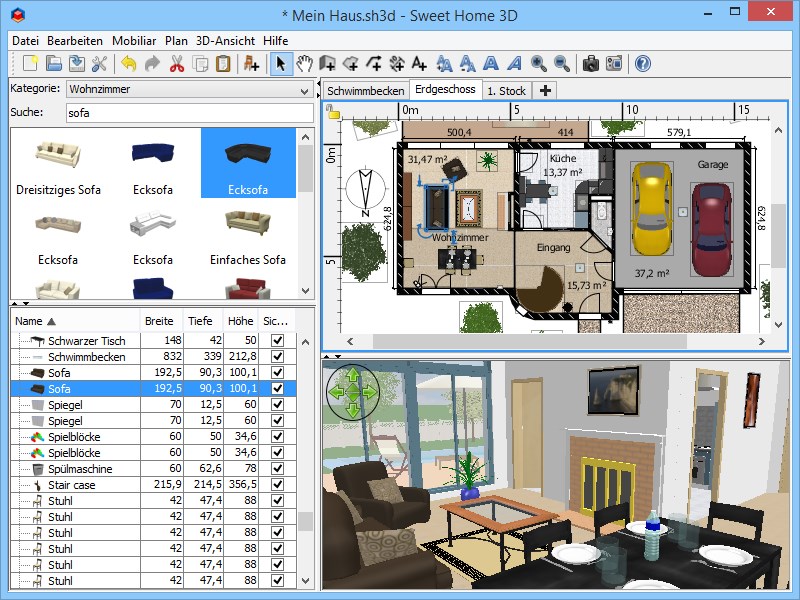The width and height of the screenshot is (800, 600).
Task: Click the Zoom in magnifier icon
Action: [539, 64]
